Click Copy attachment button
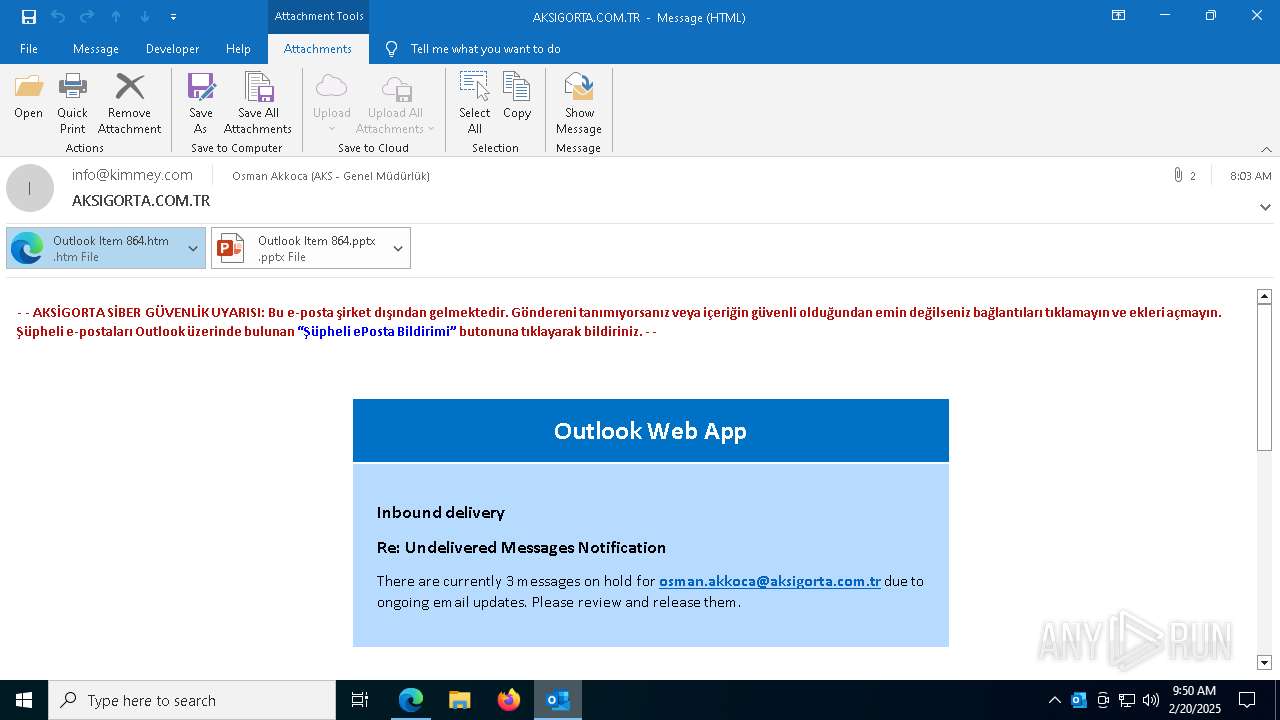The width and height of the screenshot is (1280, 720). click(x=517, y=98)
